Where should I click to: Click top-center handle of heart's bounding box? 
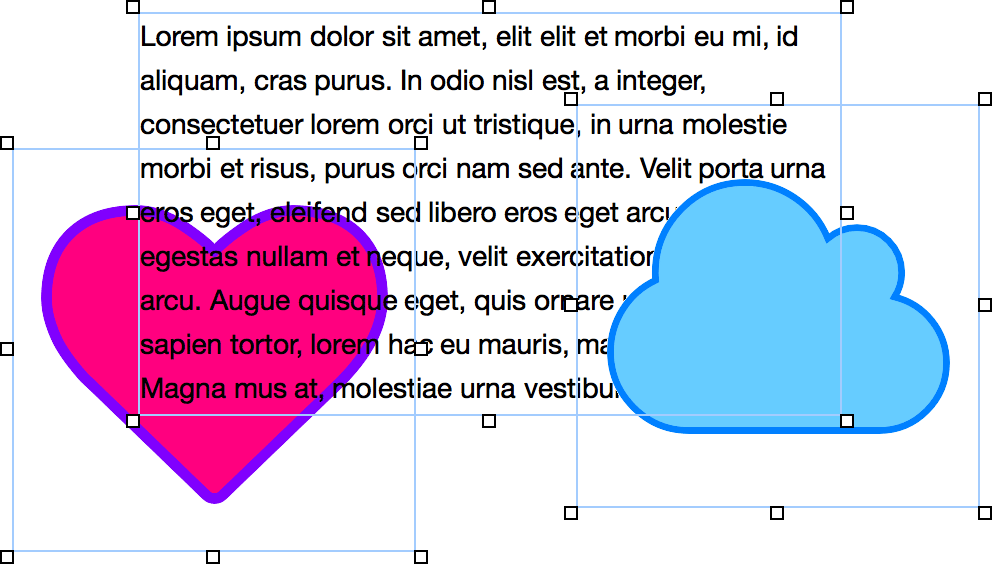[x=213, y=143]
